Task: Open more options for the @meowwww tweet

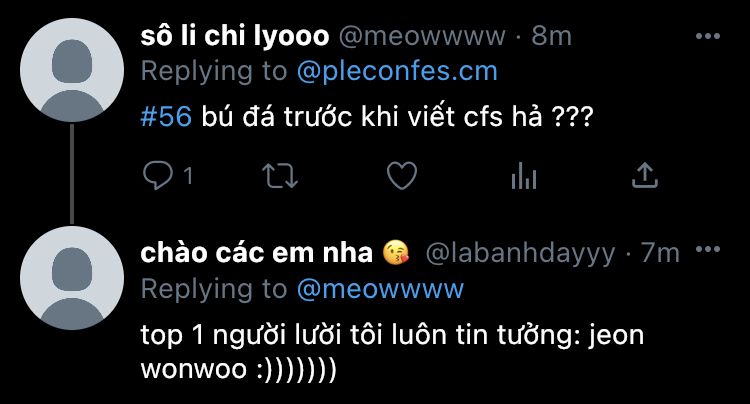Action: point(708,36)
